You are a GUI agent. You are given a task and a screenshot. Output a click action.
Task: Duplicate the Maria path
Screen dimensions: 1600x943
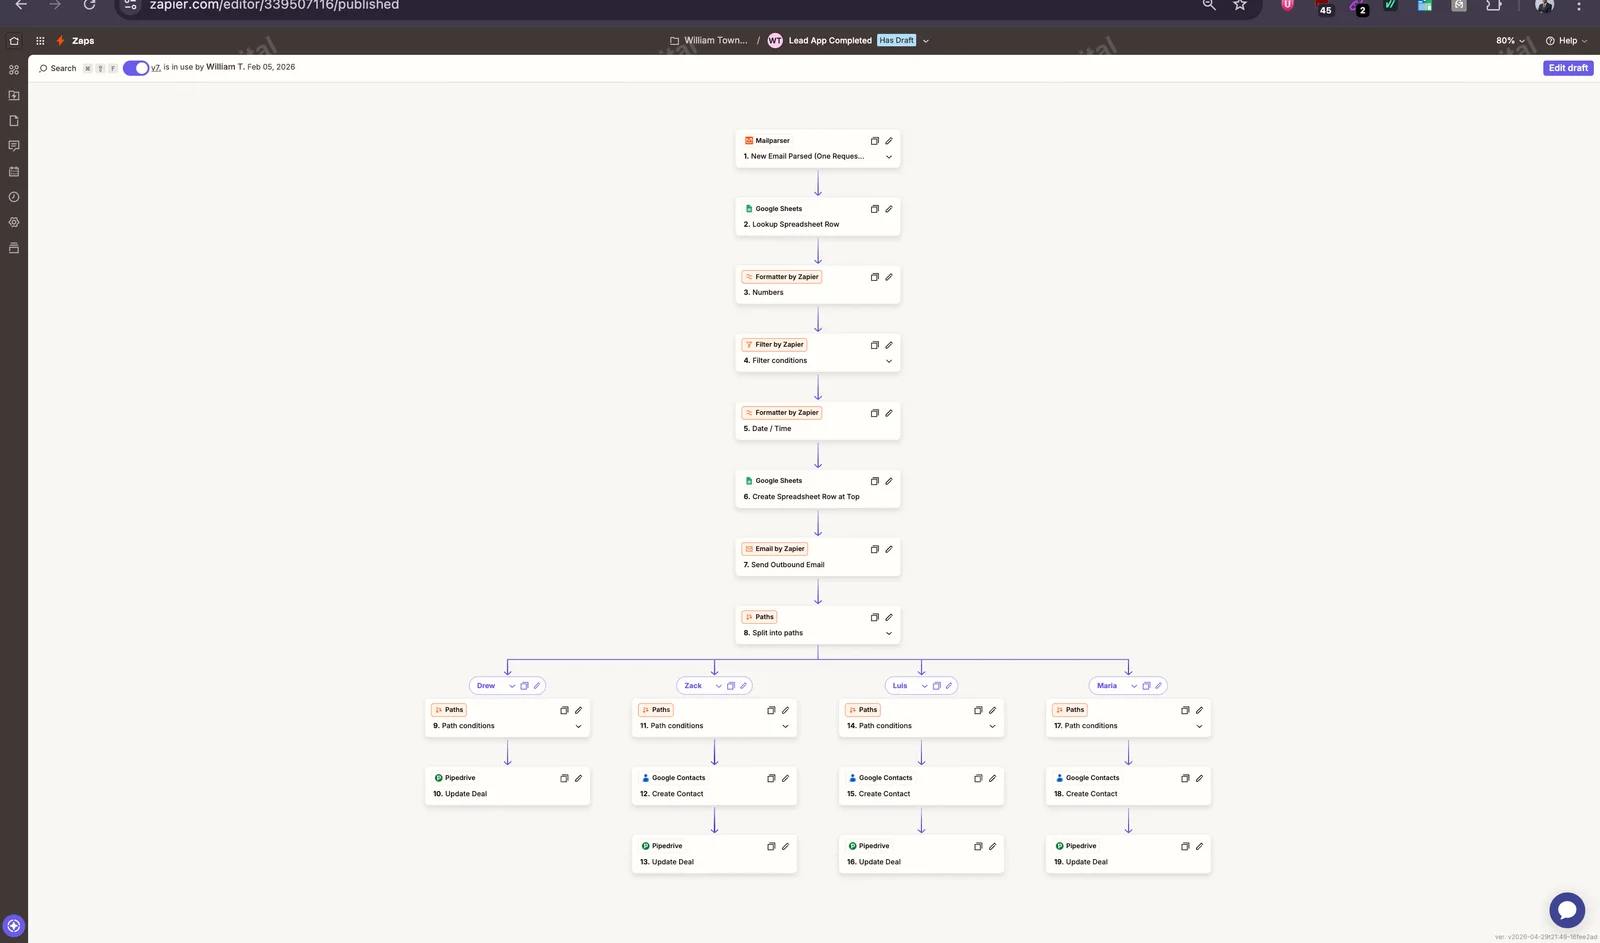(1146, 686)
